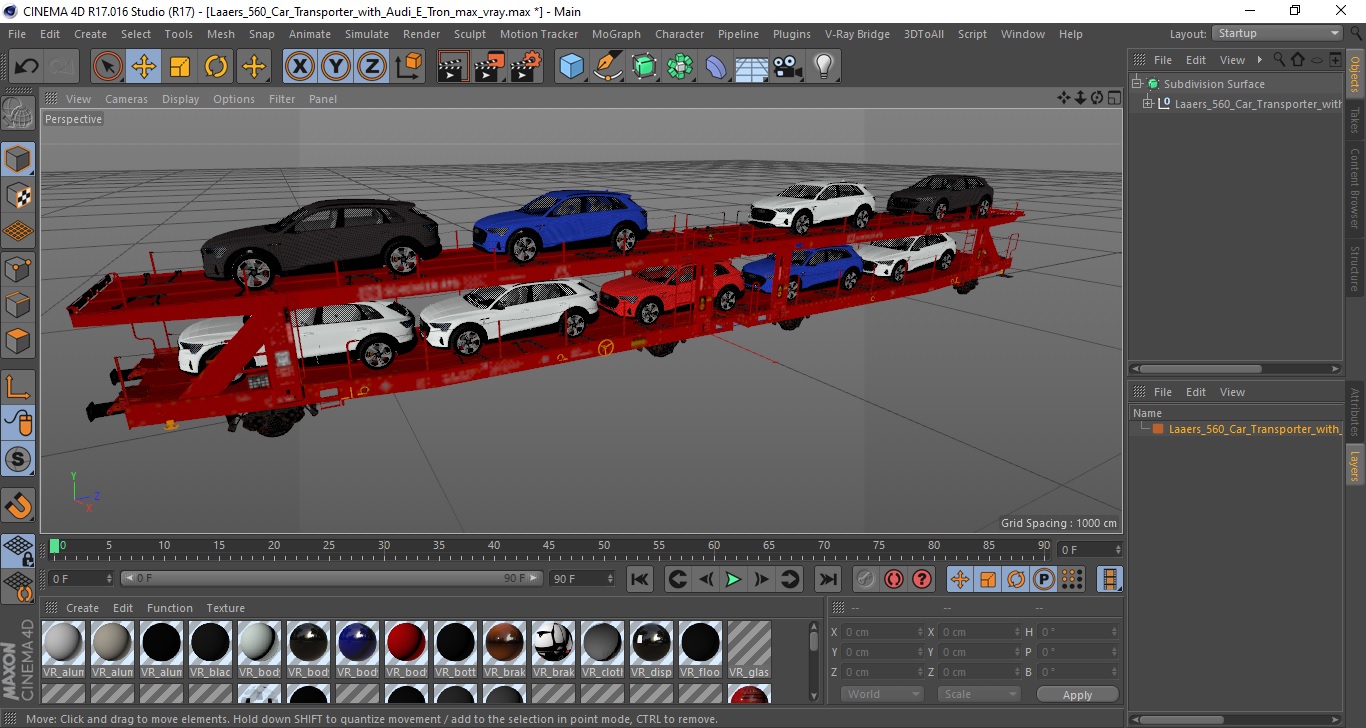
Task: Open the timeline window icon
Action: click(1109, 579)
